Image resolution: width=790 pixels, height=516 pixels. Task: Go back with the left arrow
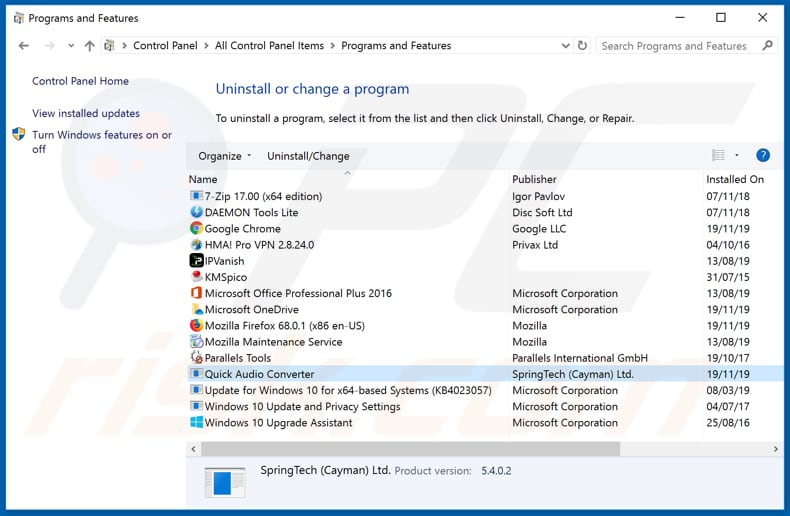[x=24, y=46]
